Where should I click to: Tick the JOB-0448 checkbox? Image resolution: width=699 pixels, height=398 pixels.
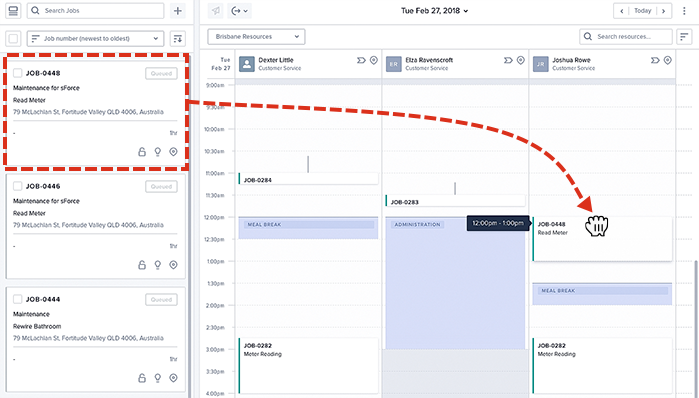[17, 73]
